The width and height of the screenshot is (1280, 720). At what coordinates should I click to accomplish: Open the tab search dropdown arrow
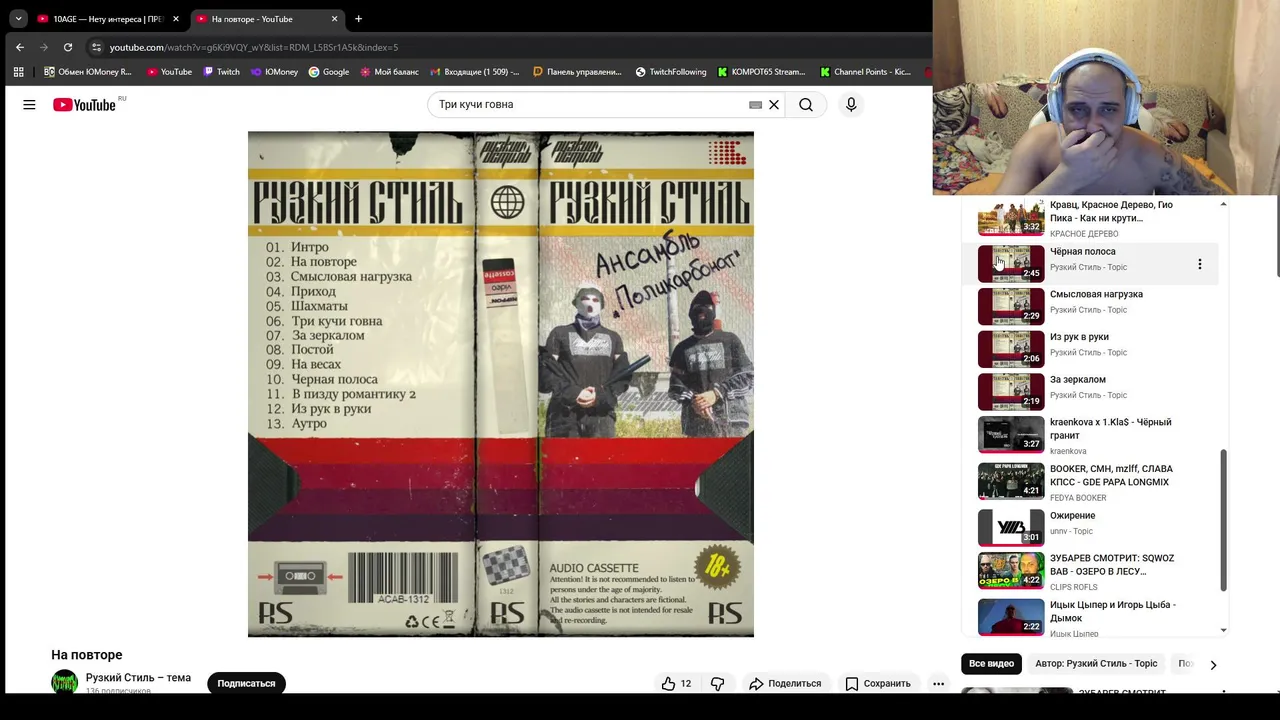pyautogui.click(x=18, y=19)
